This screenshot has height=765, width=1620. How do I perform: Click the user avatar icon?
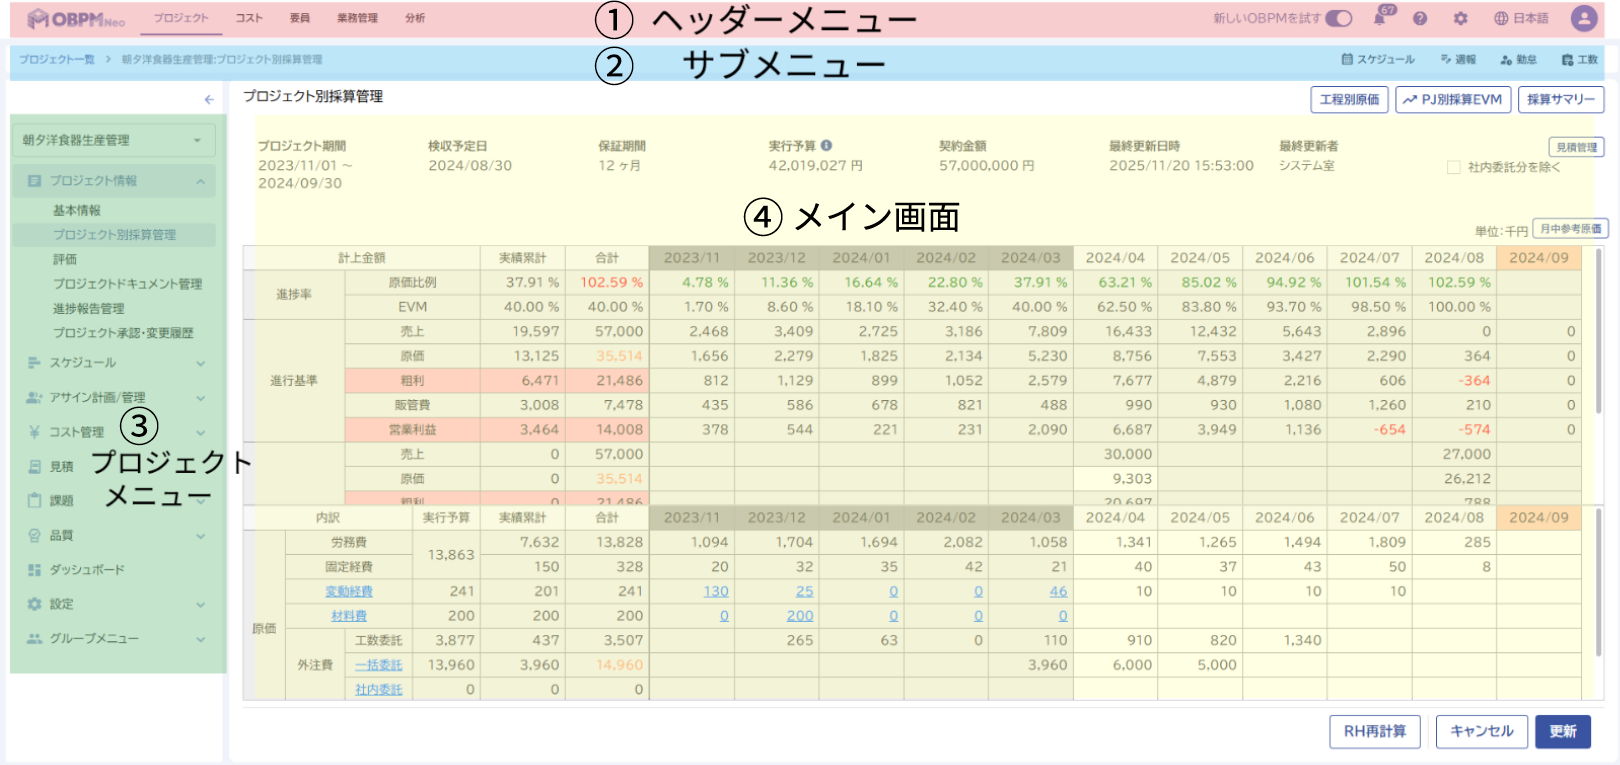pos(1584,18)
